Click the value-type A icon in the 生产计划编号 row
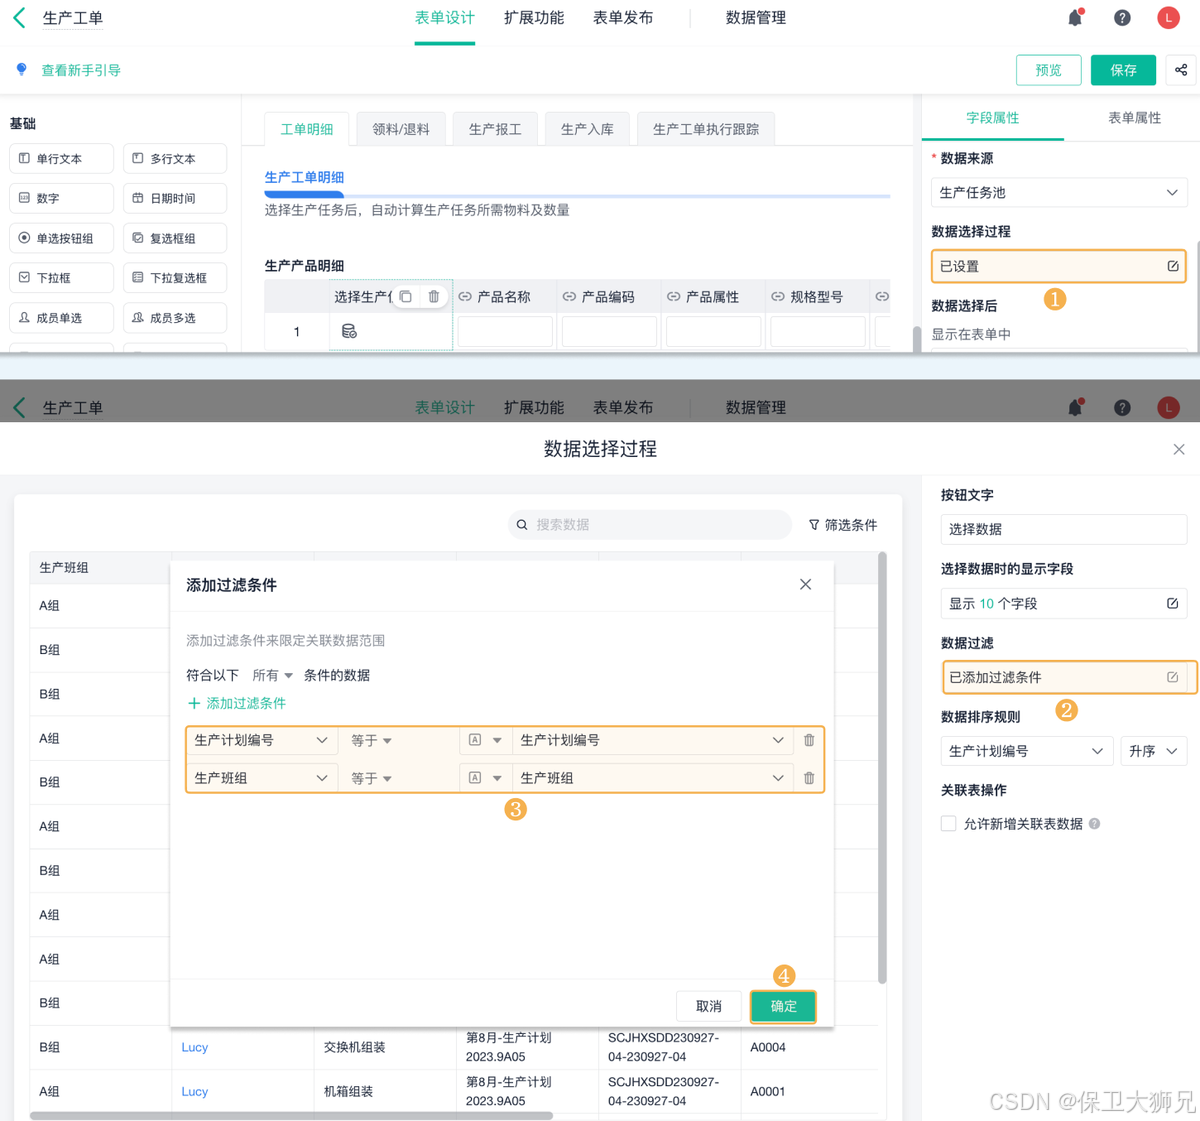1200x1121 pixels. point(475,740)
